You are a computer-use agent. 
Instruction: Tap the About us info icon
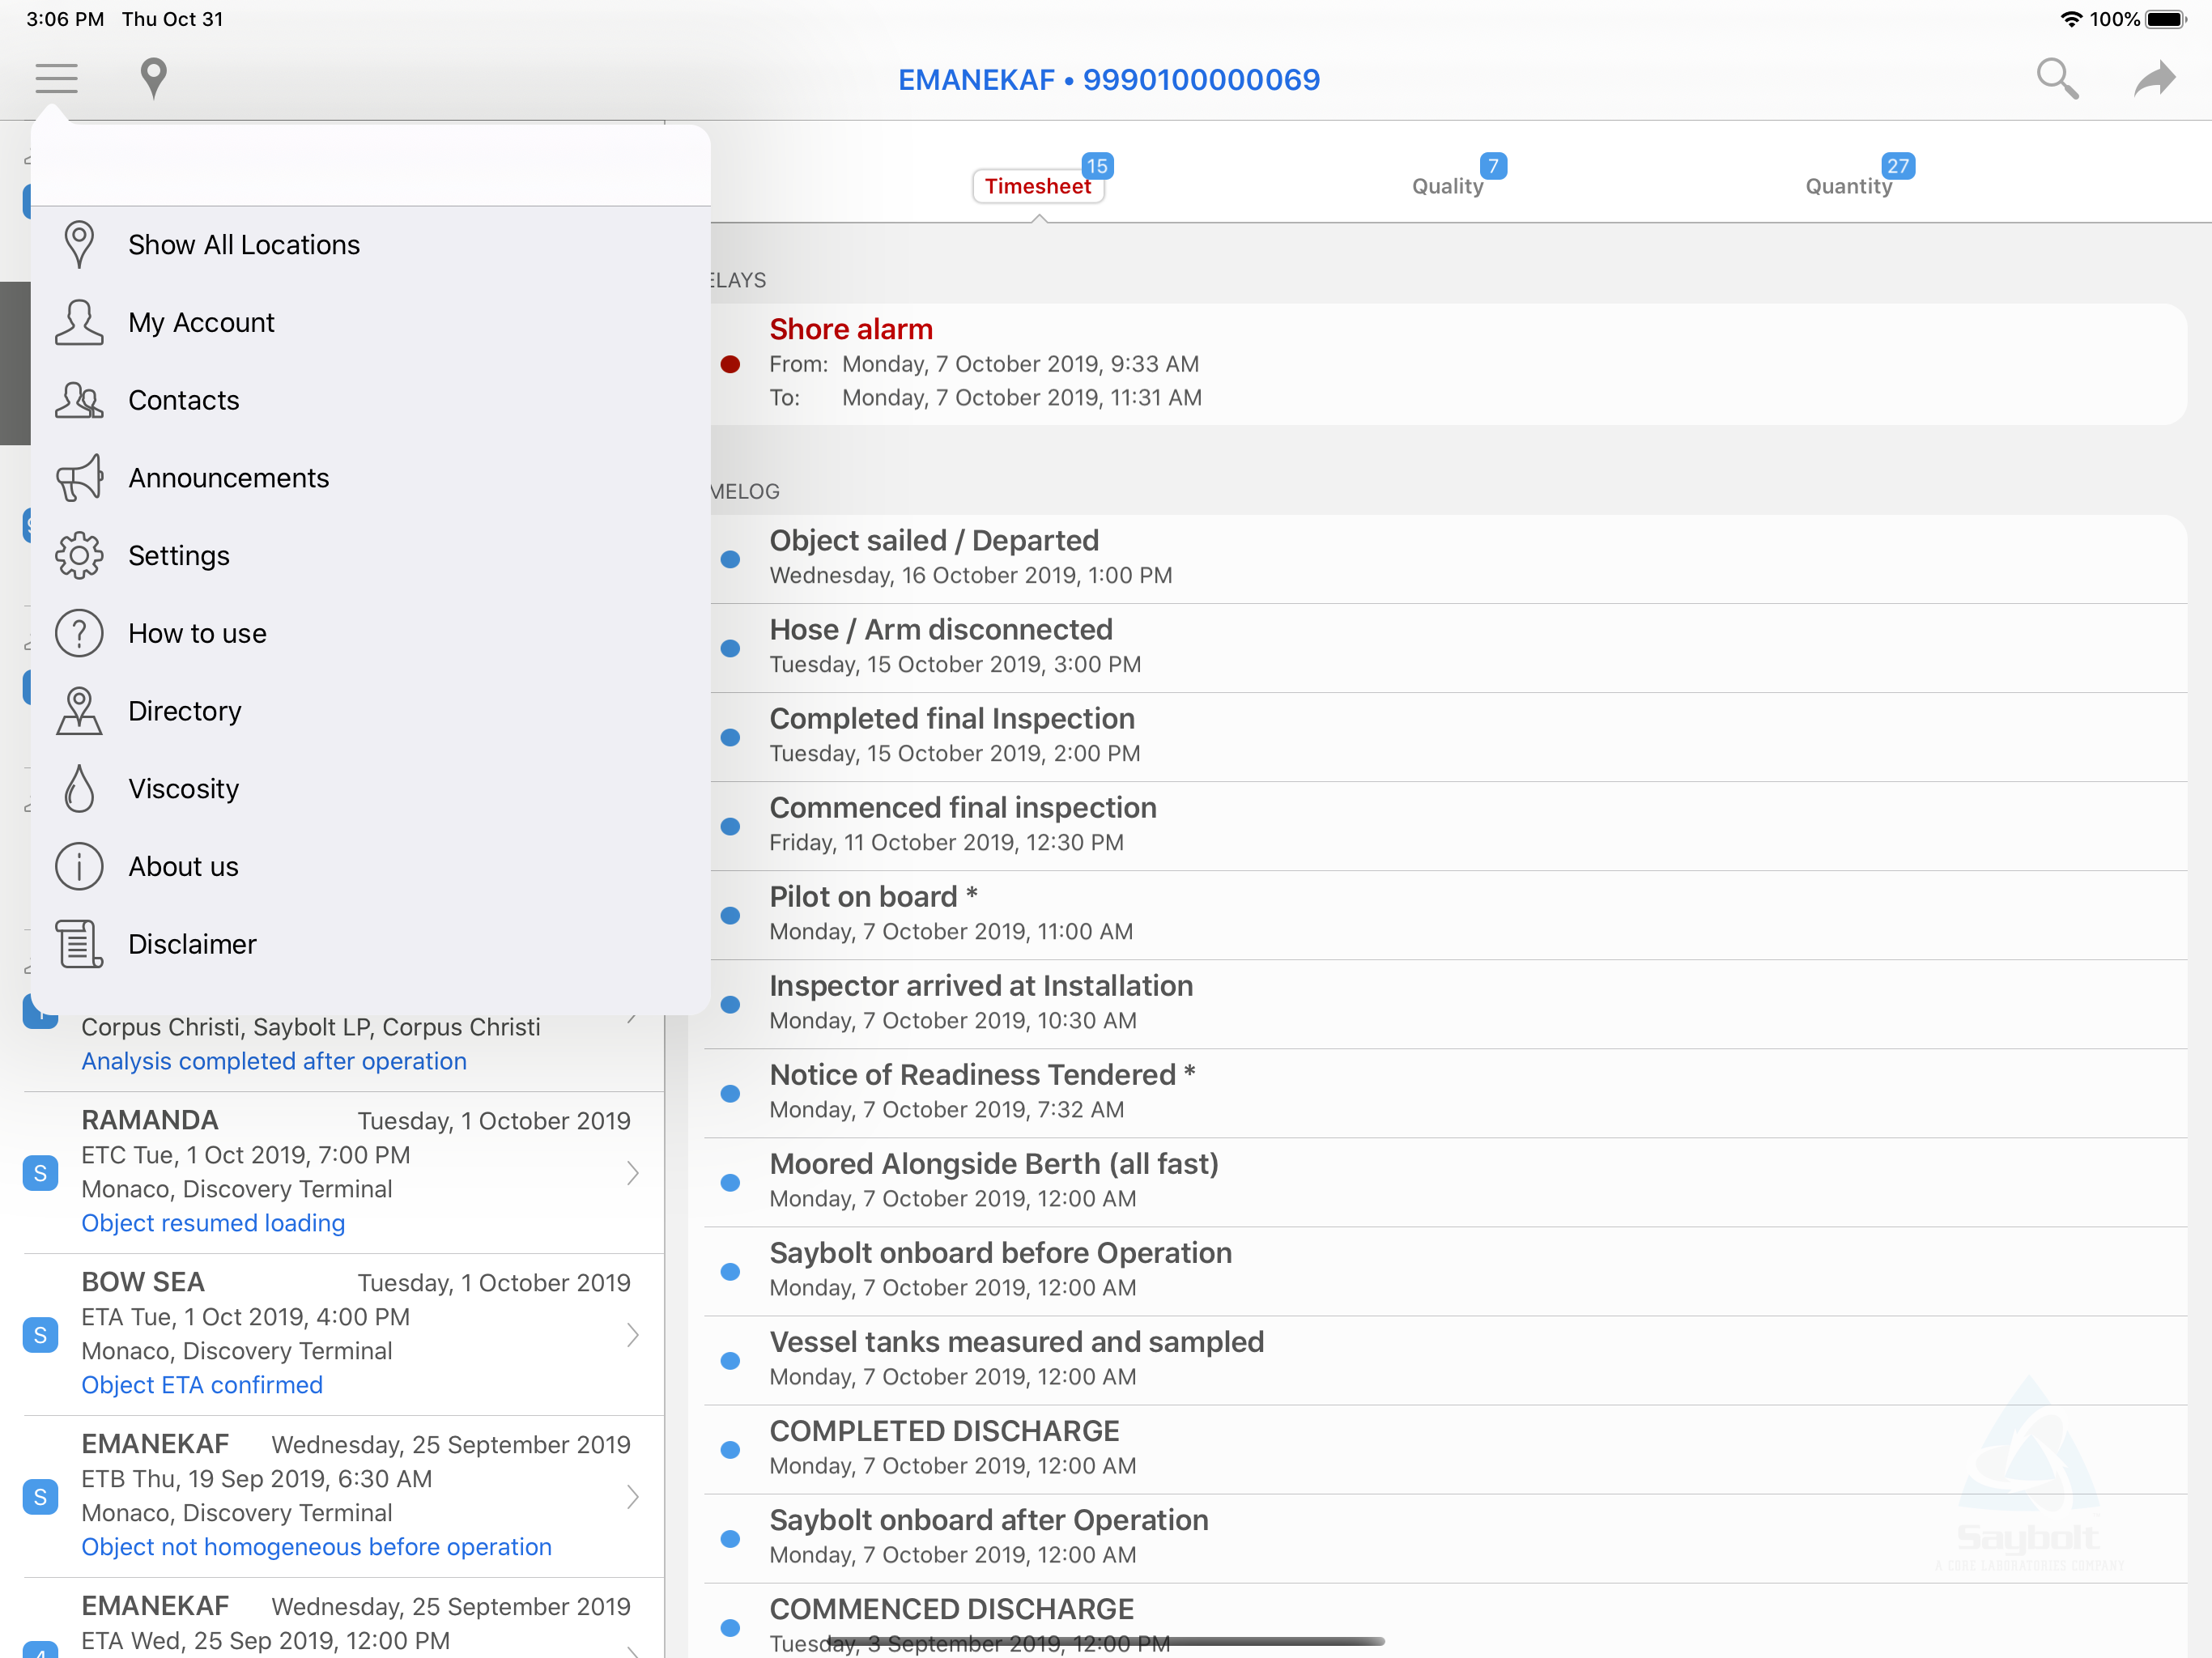pyautogui.click(x=79, y=866)
